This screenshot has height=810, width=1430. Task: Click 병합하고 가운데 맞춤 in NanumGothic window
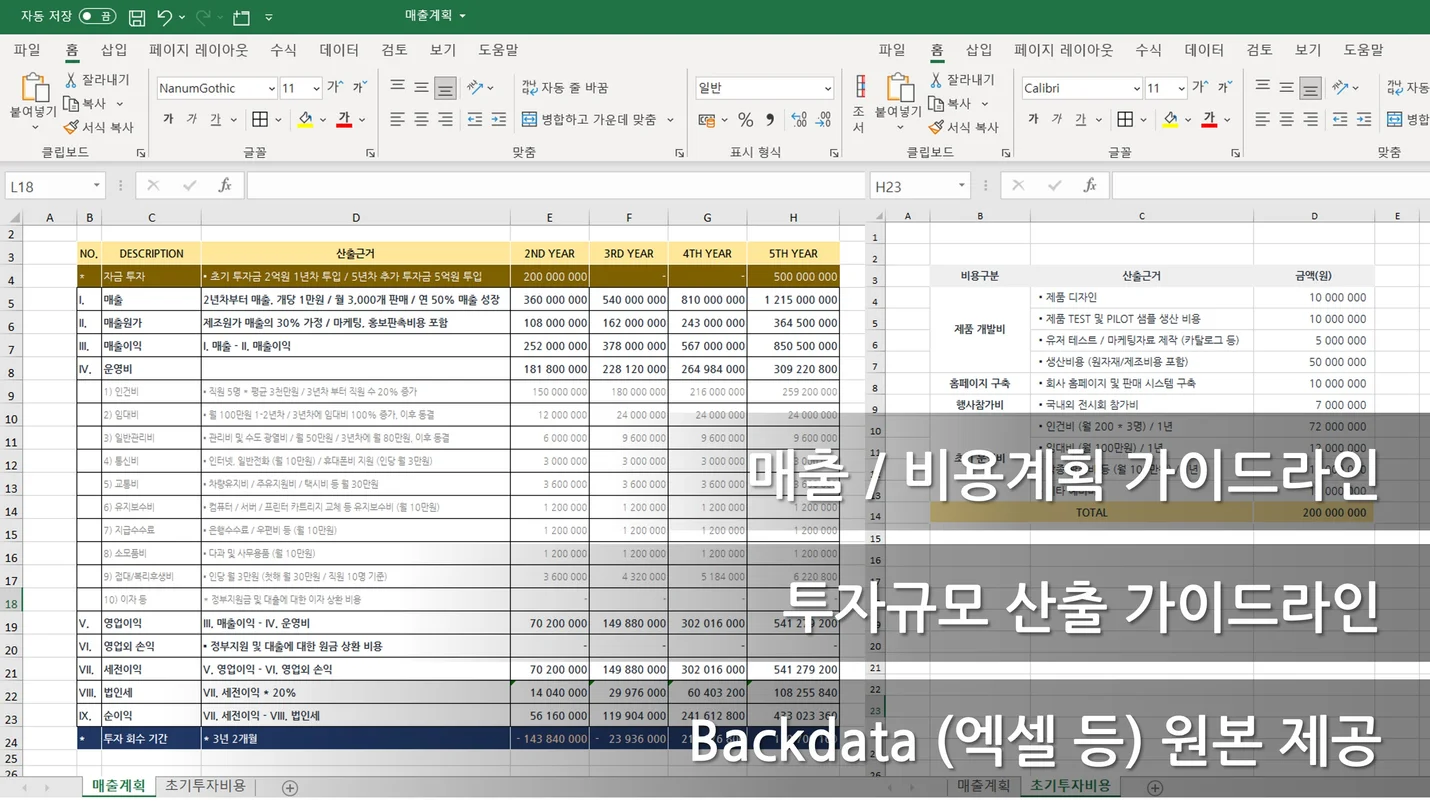pos(589,120)
